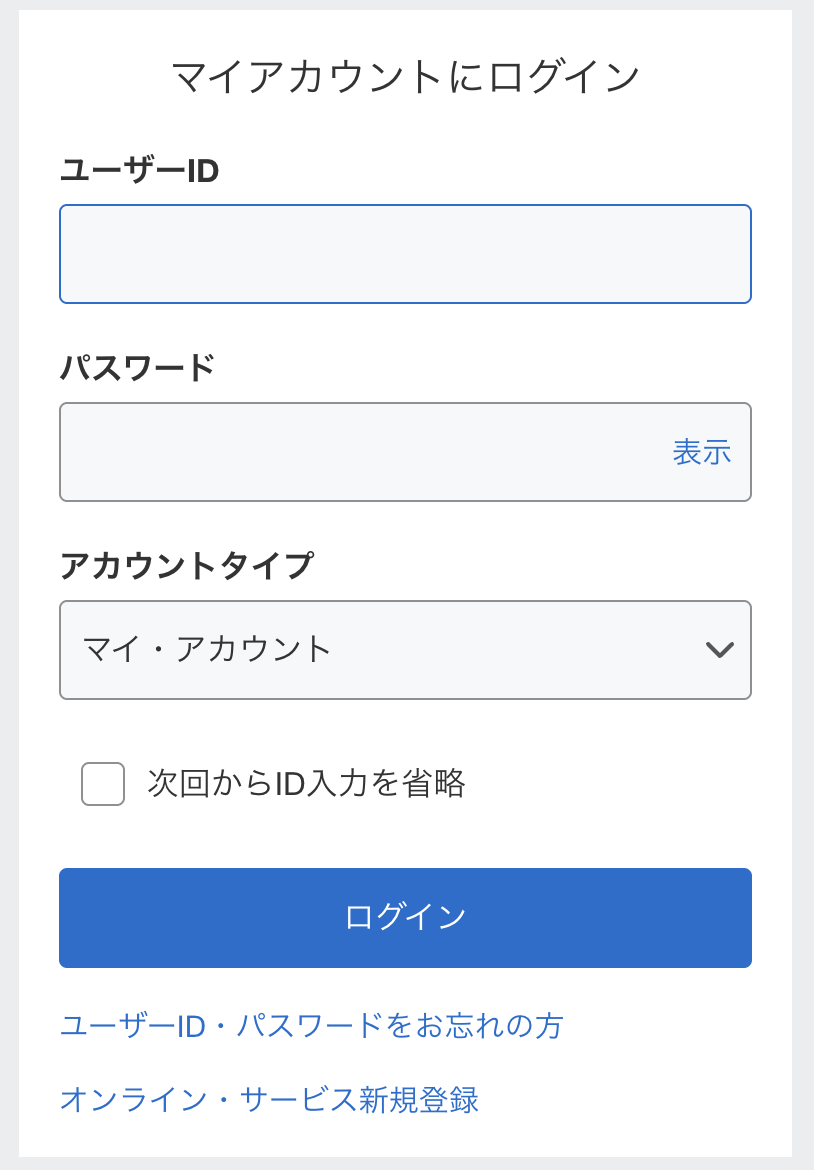Image resolution: width=814 pixels, height=1170 pixels.
Task: Open ユーザーID・パスワードをお忘れの方 link
Action: [x=311, y=1026]
